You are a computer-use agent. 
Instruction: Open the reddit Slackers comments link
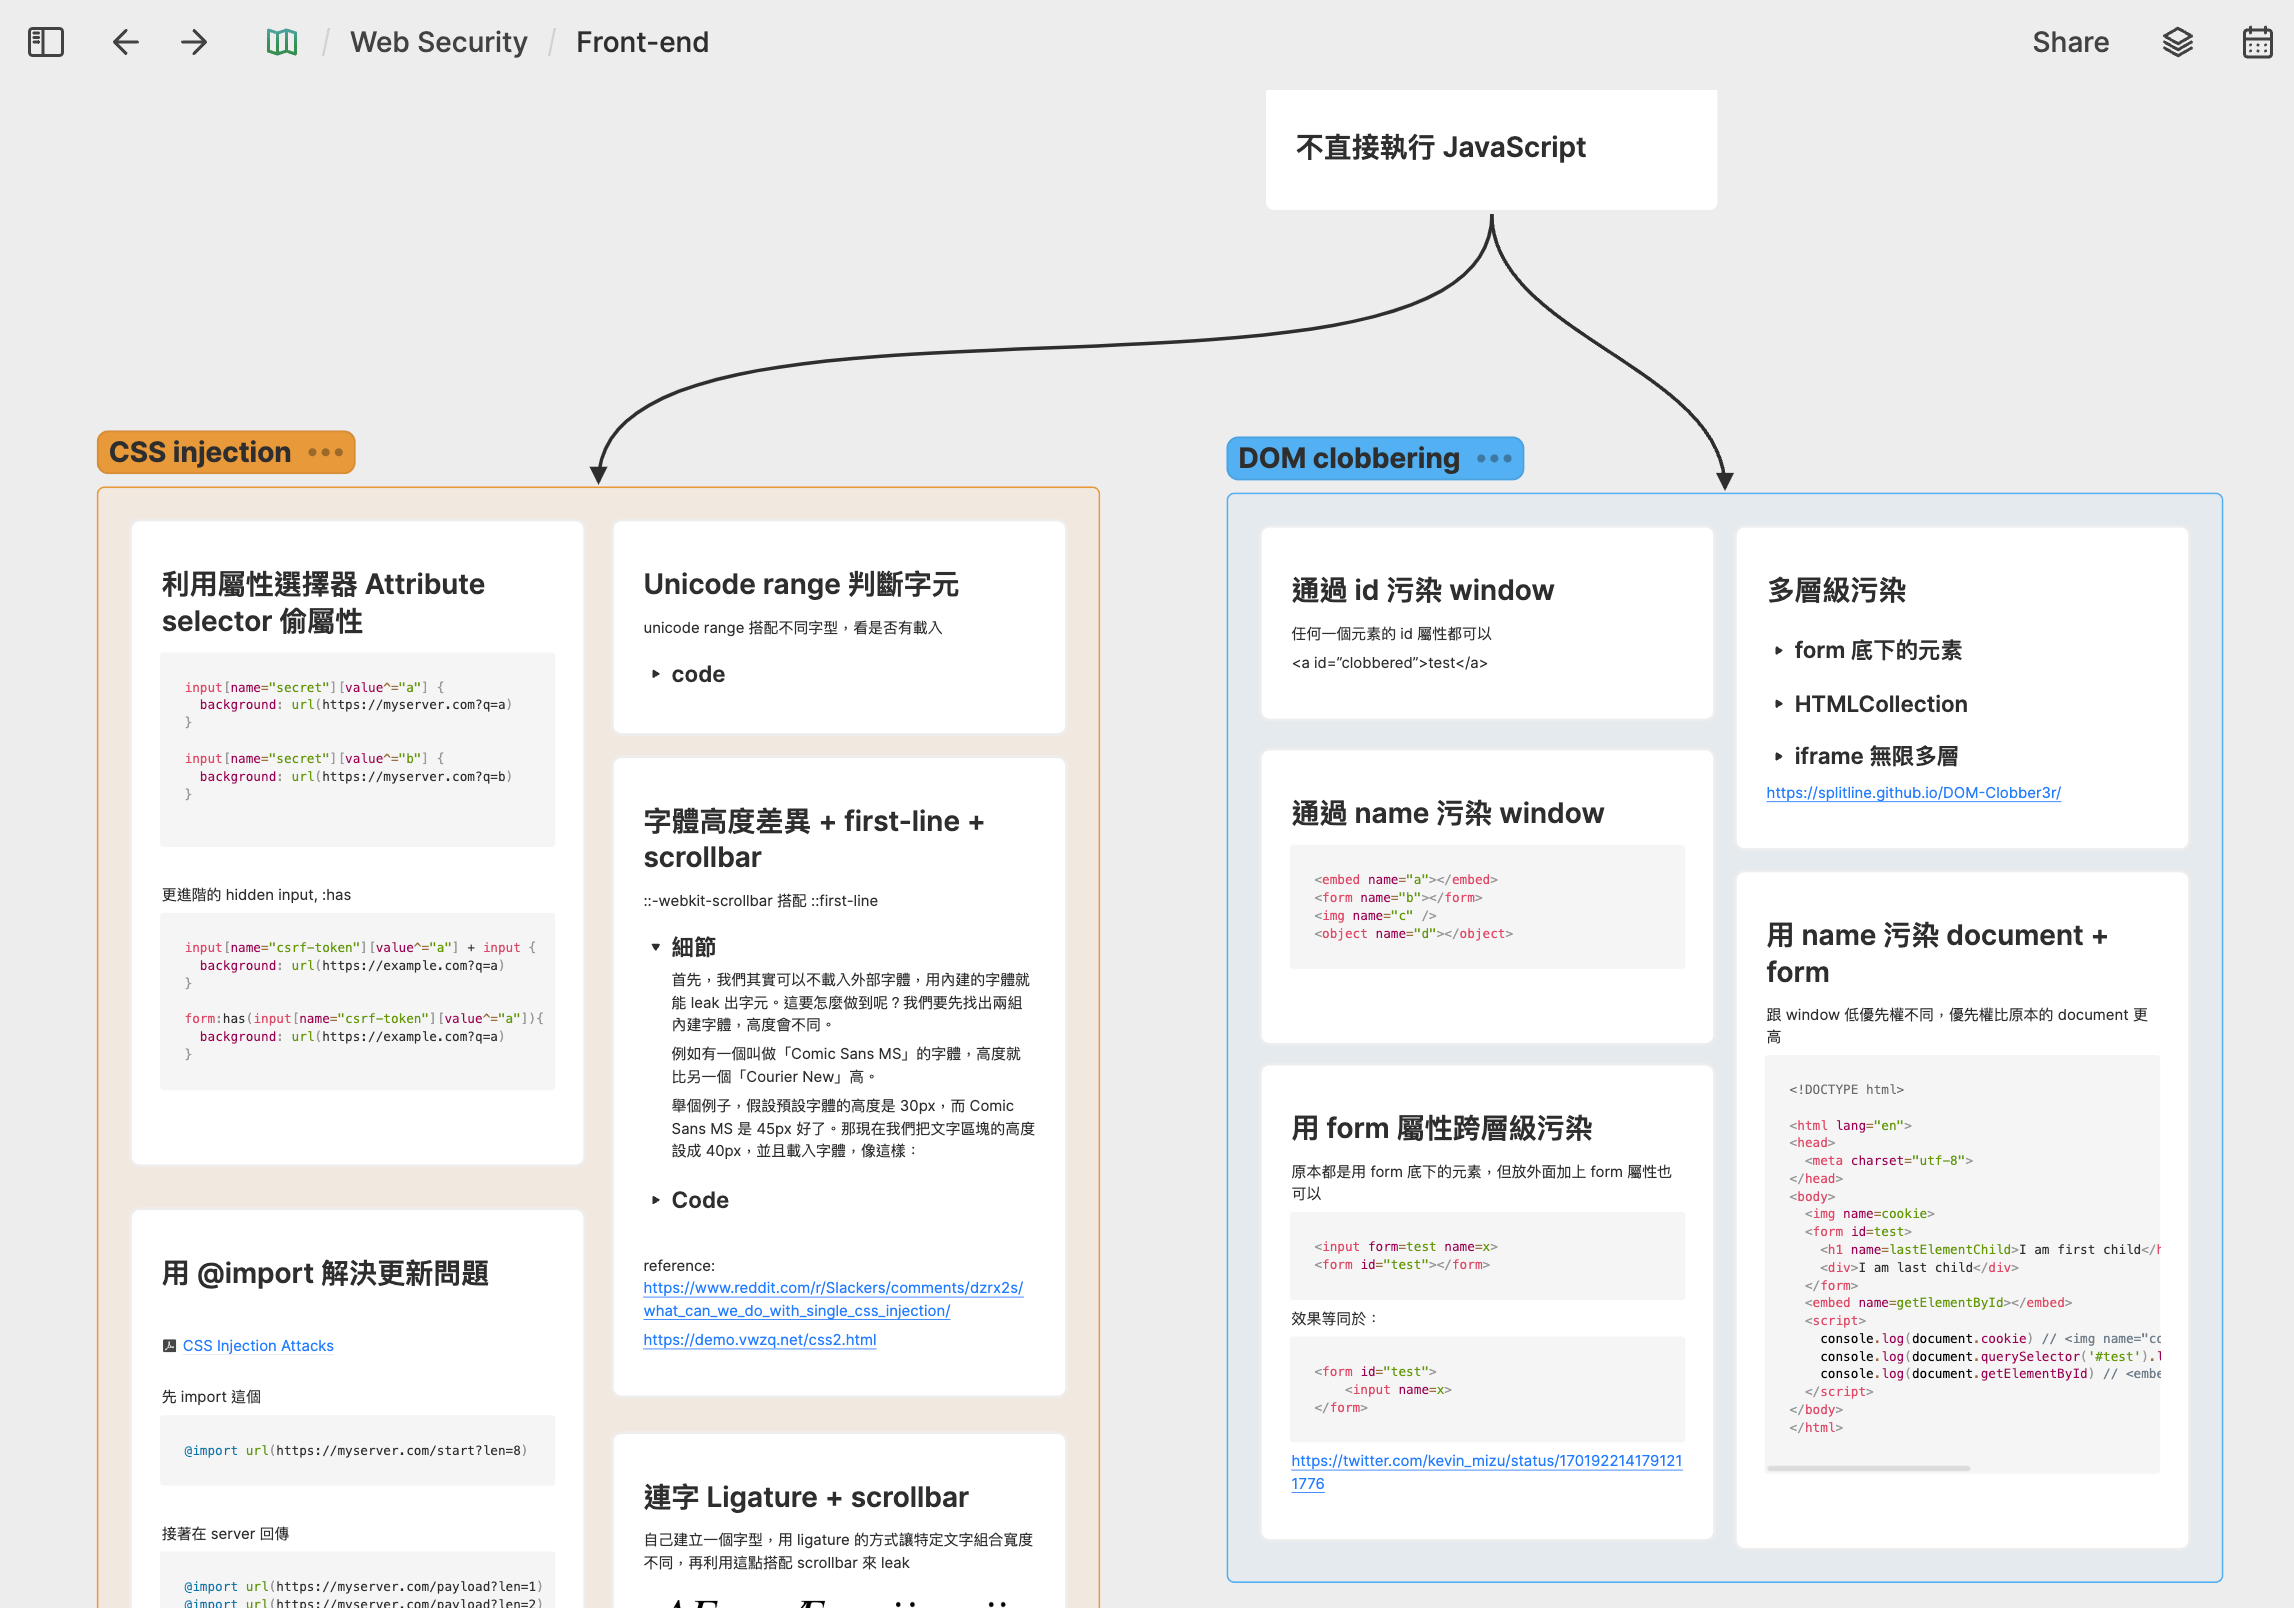point(833,1299)
